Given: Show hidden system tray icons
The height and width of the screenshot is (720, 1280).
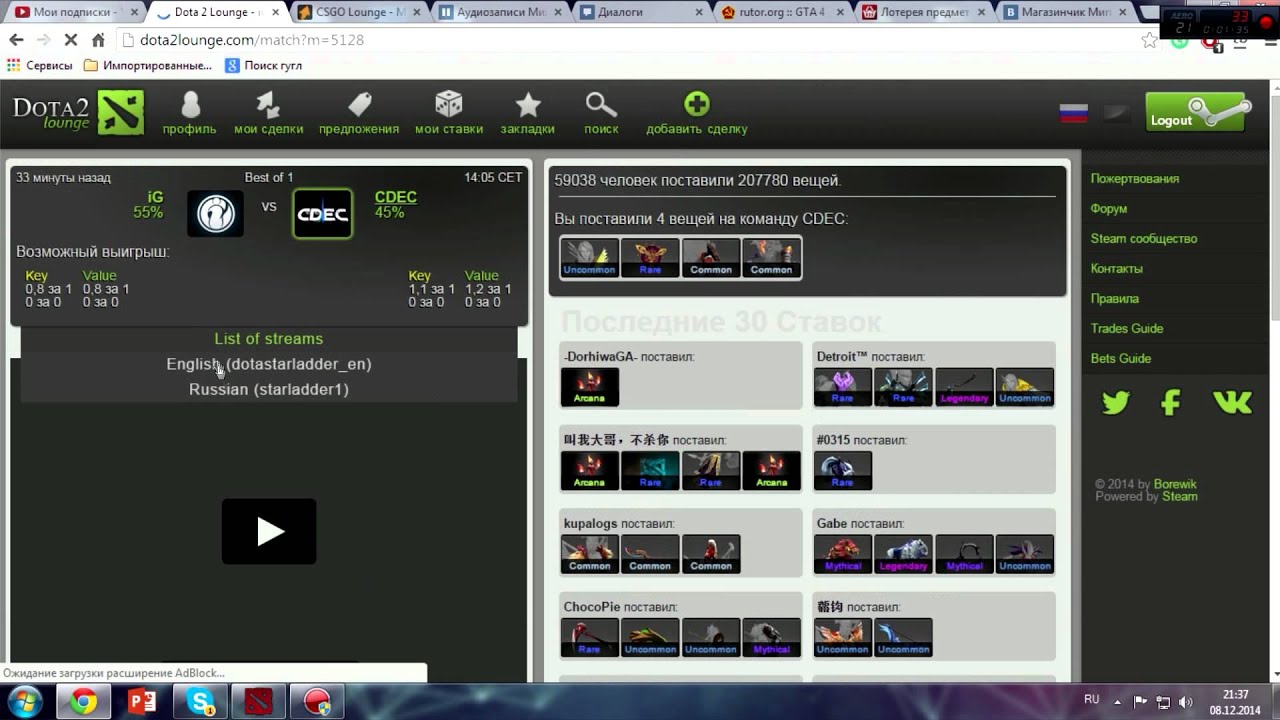Looking at the screenshot, I should [1117, 701].
